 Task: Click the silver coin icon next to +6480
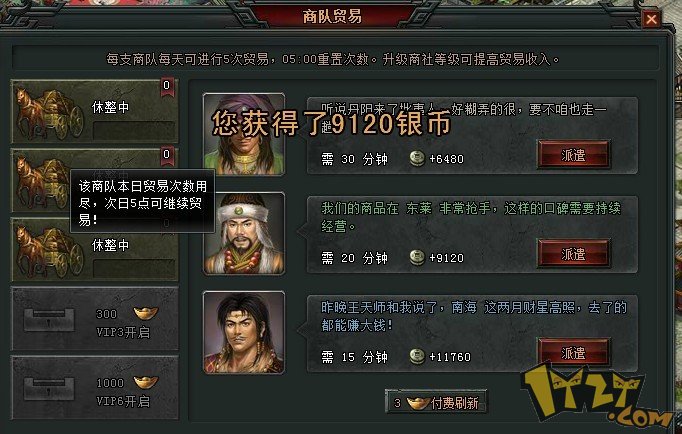pyautogui.click(x=417, y=158)
